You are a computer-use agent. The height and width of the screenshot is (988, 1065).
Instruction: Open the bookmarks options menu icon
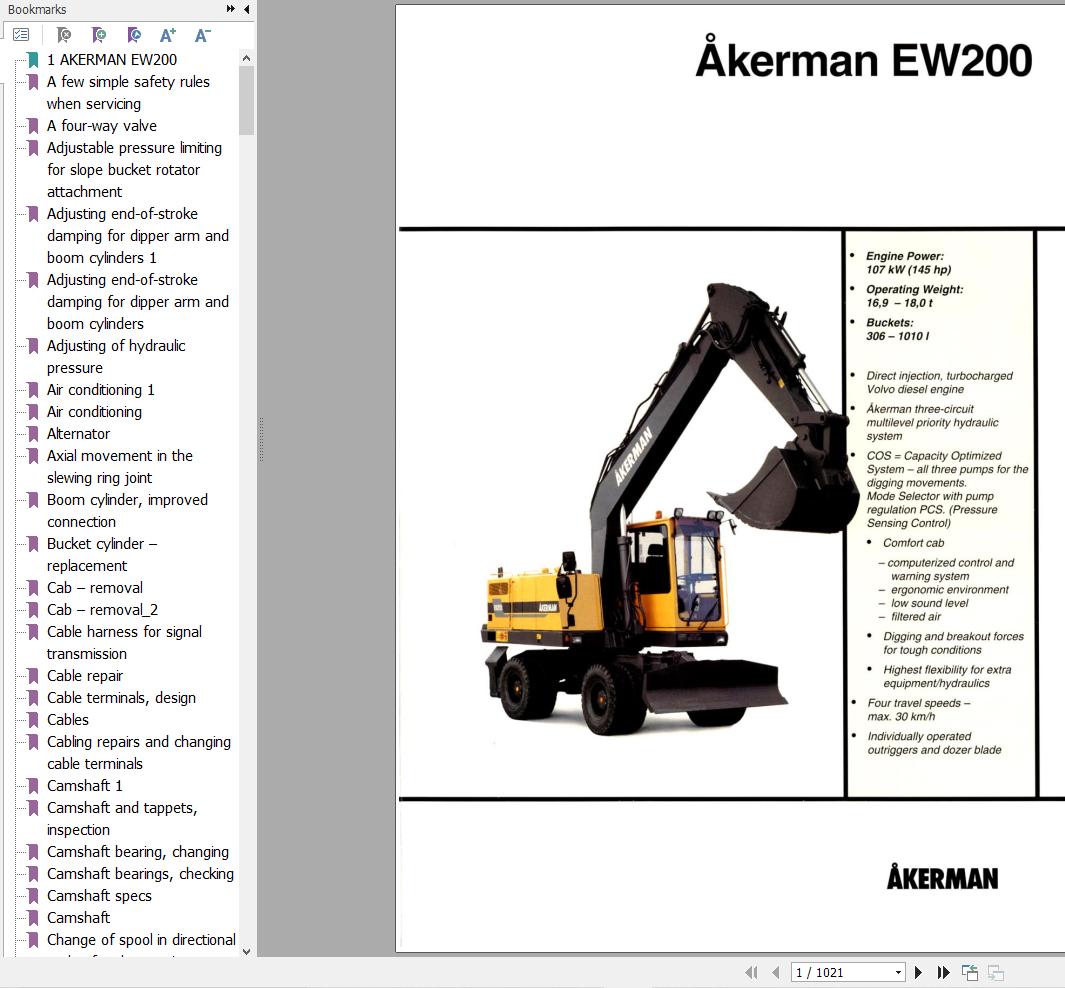coord(21,35)
